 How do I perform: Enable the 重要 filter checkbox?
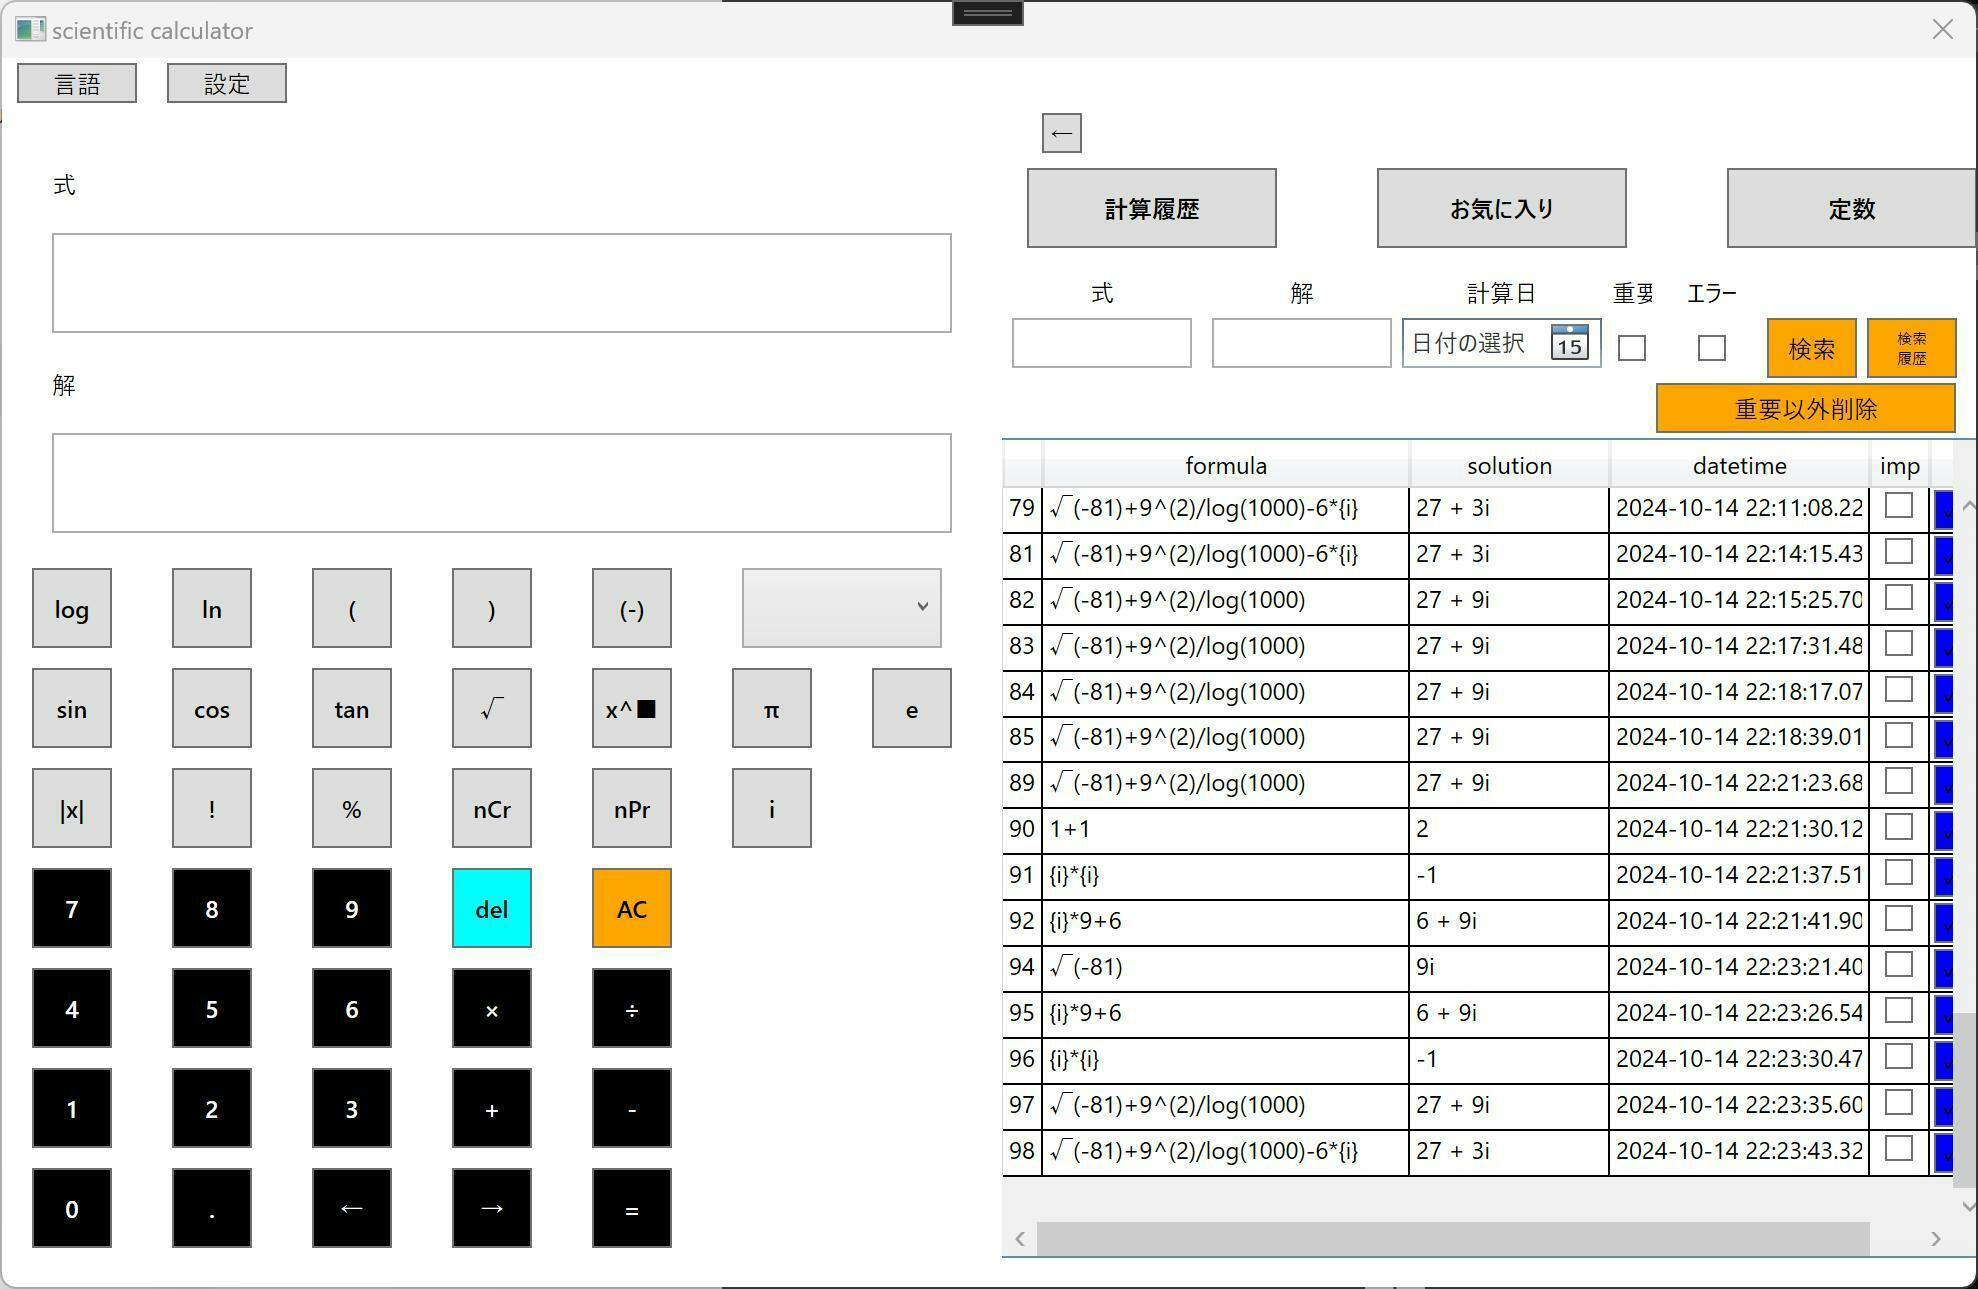coord(1631,348)
